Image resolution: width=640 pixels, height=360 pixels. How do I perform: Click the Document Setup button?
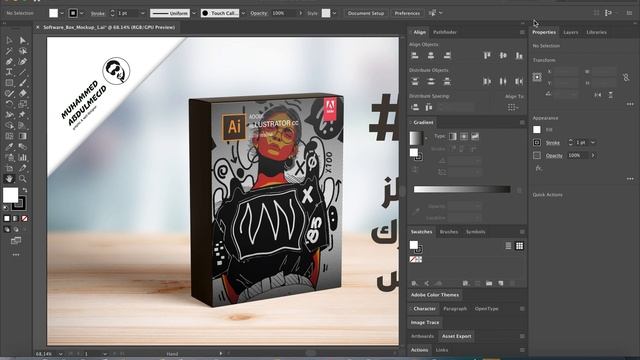(x=366, y=13)
